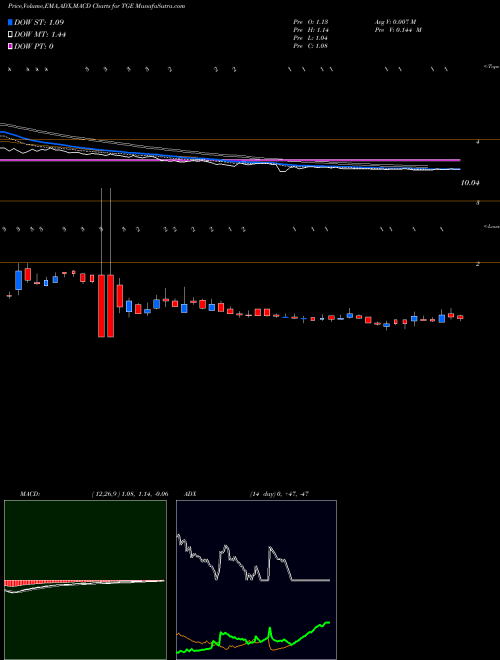Select the 'DOW MT: 1.44' legend label
Image resolution: width=500 pixels, height=660 pixels.
click(40, 35)
